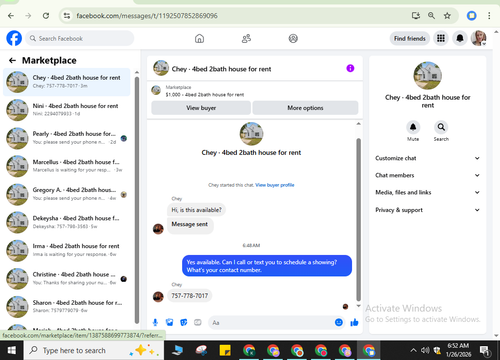
Task: Open the volume icon in system tray
Action: 425,350
